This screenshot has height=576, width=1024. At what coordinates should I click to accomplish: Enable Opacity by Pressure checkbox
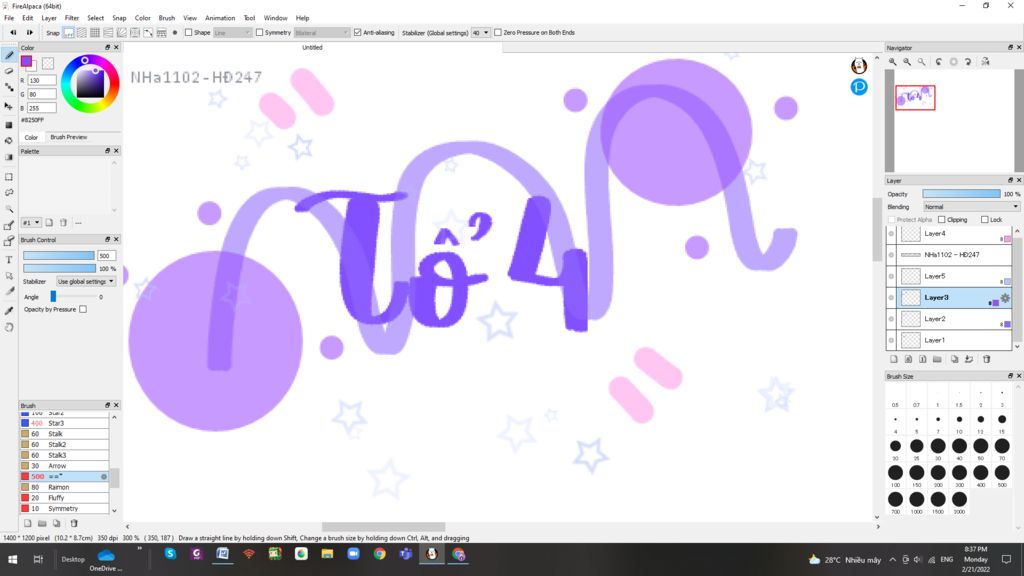(83, 310)
